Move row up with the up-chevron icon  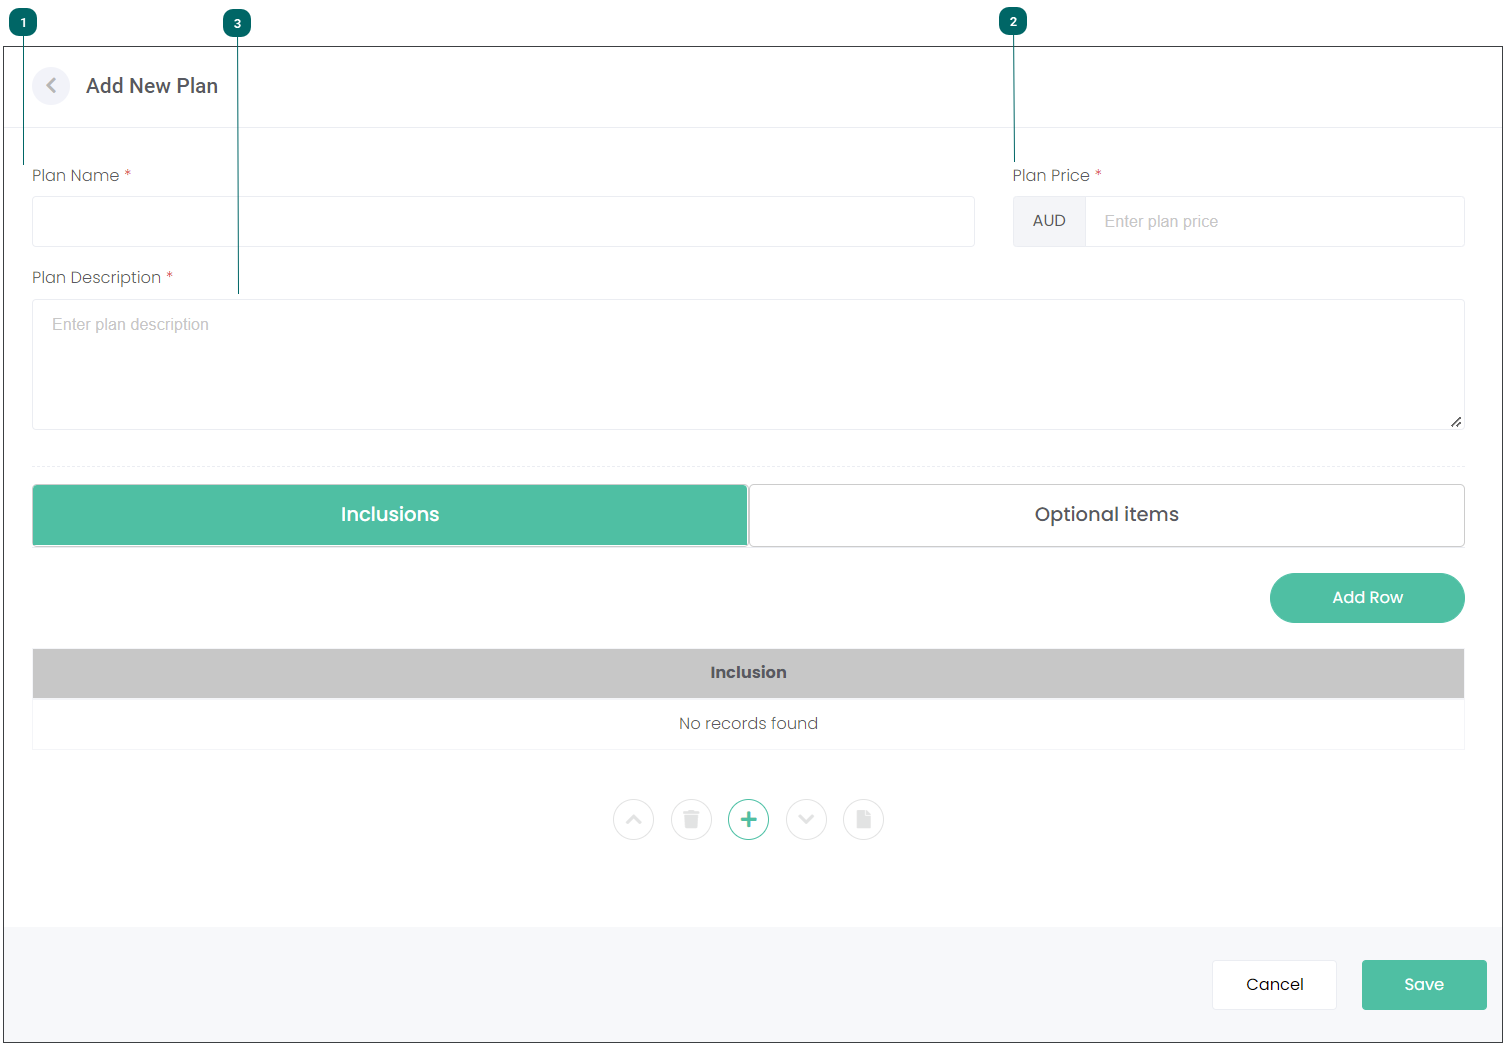pos(633,820)
